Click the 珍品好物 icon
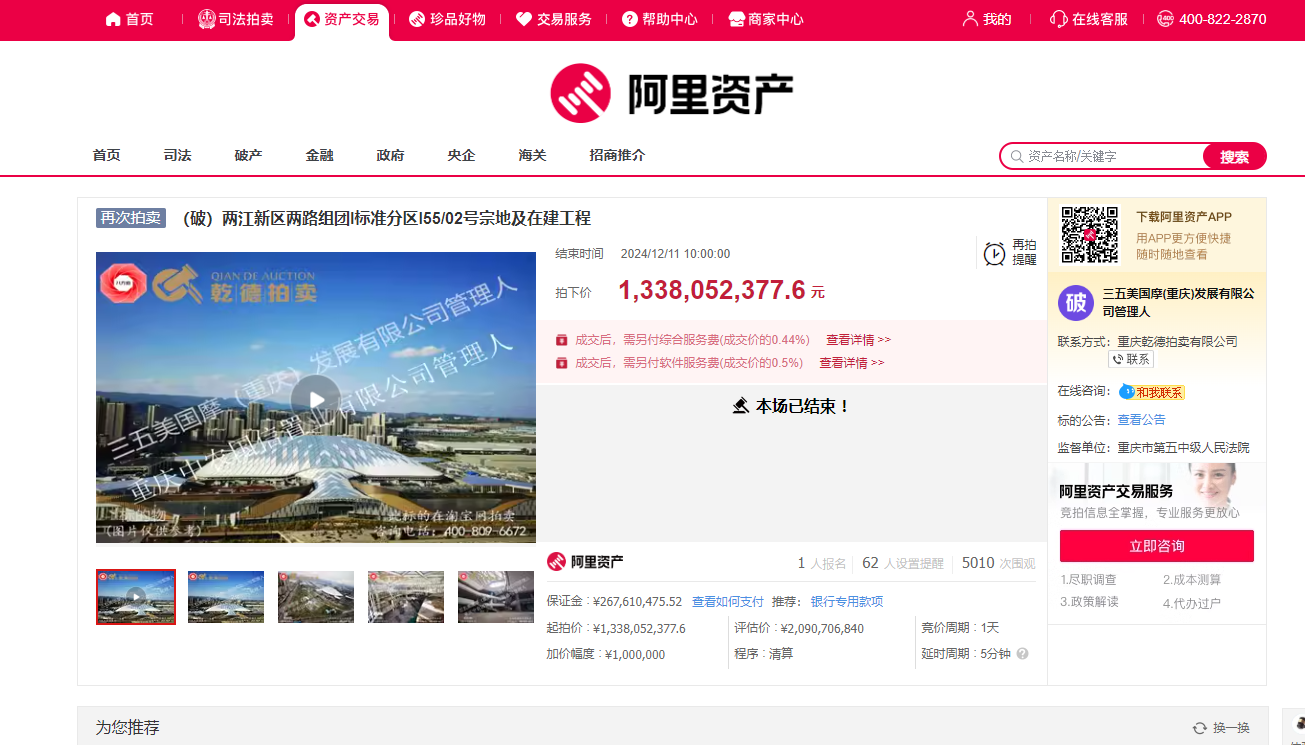1305x745 pixels. click(x=417, y=19)
